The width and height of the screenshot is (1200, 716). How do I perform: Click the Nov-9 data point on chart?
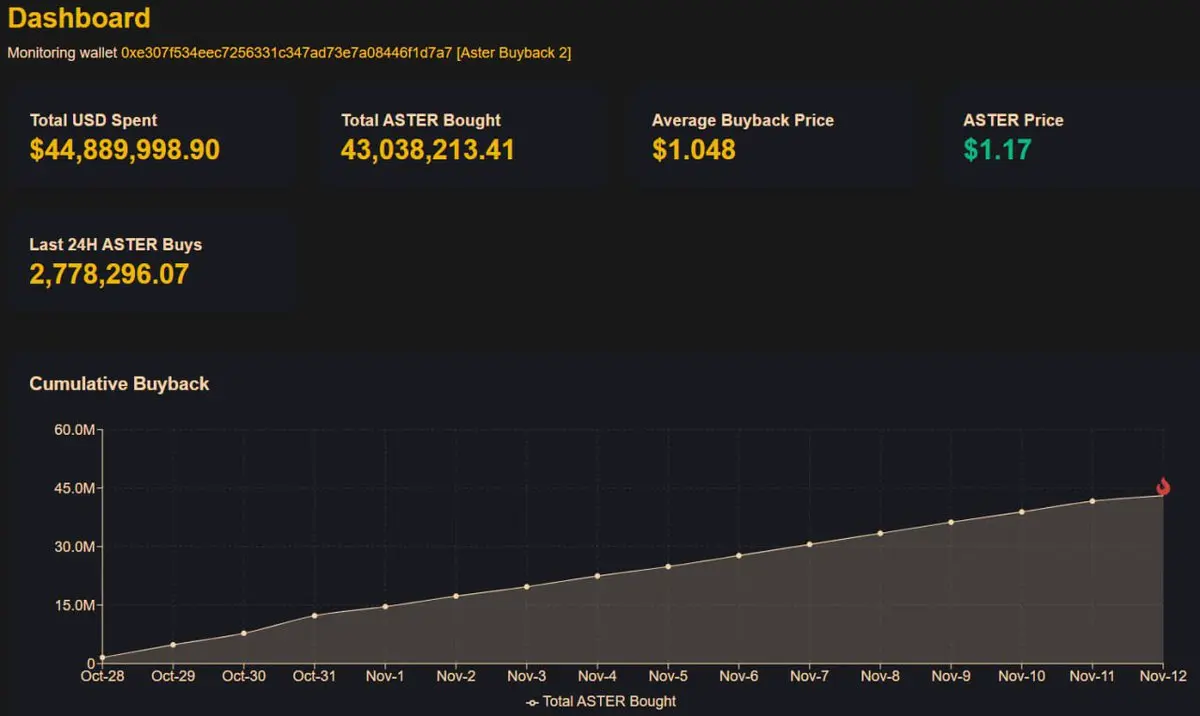(951, 522)
